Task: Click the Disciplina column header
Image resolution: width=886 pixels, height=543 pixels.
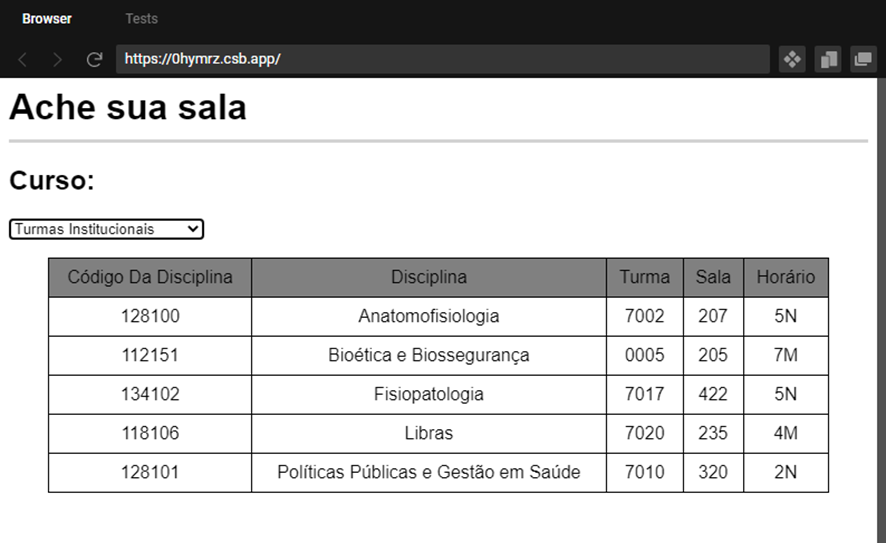Action: tap(429, 277)
